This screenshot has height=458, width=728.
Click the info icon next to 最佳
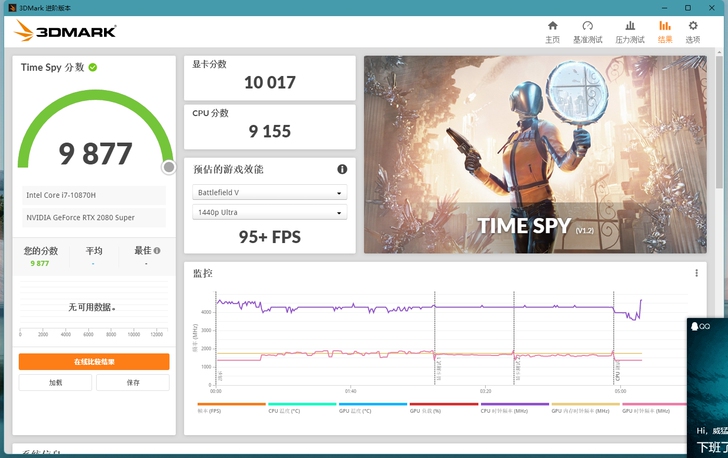click(157, 251)
